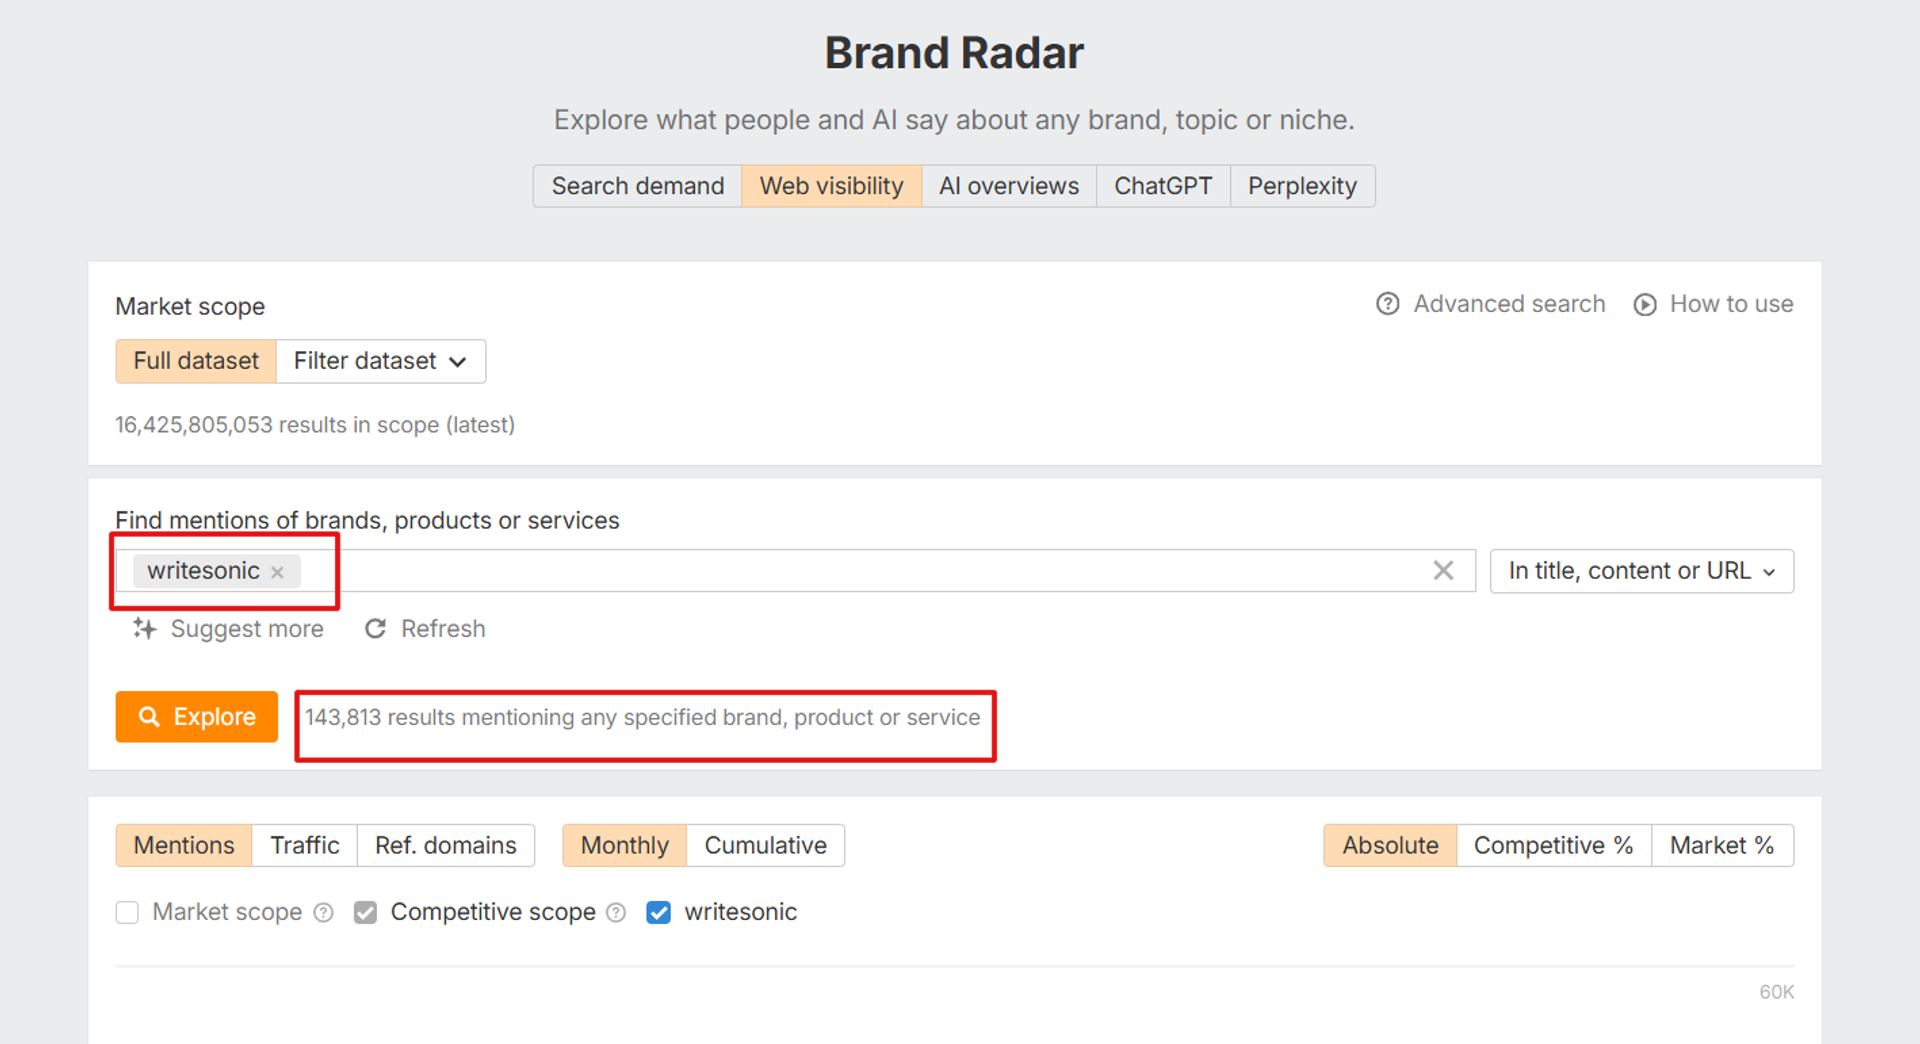Clear the brand mentions input field
1920x1044 pixels.
tap(1443, 570)
